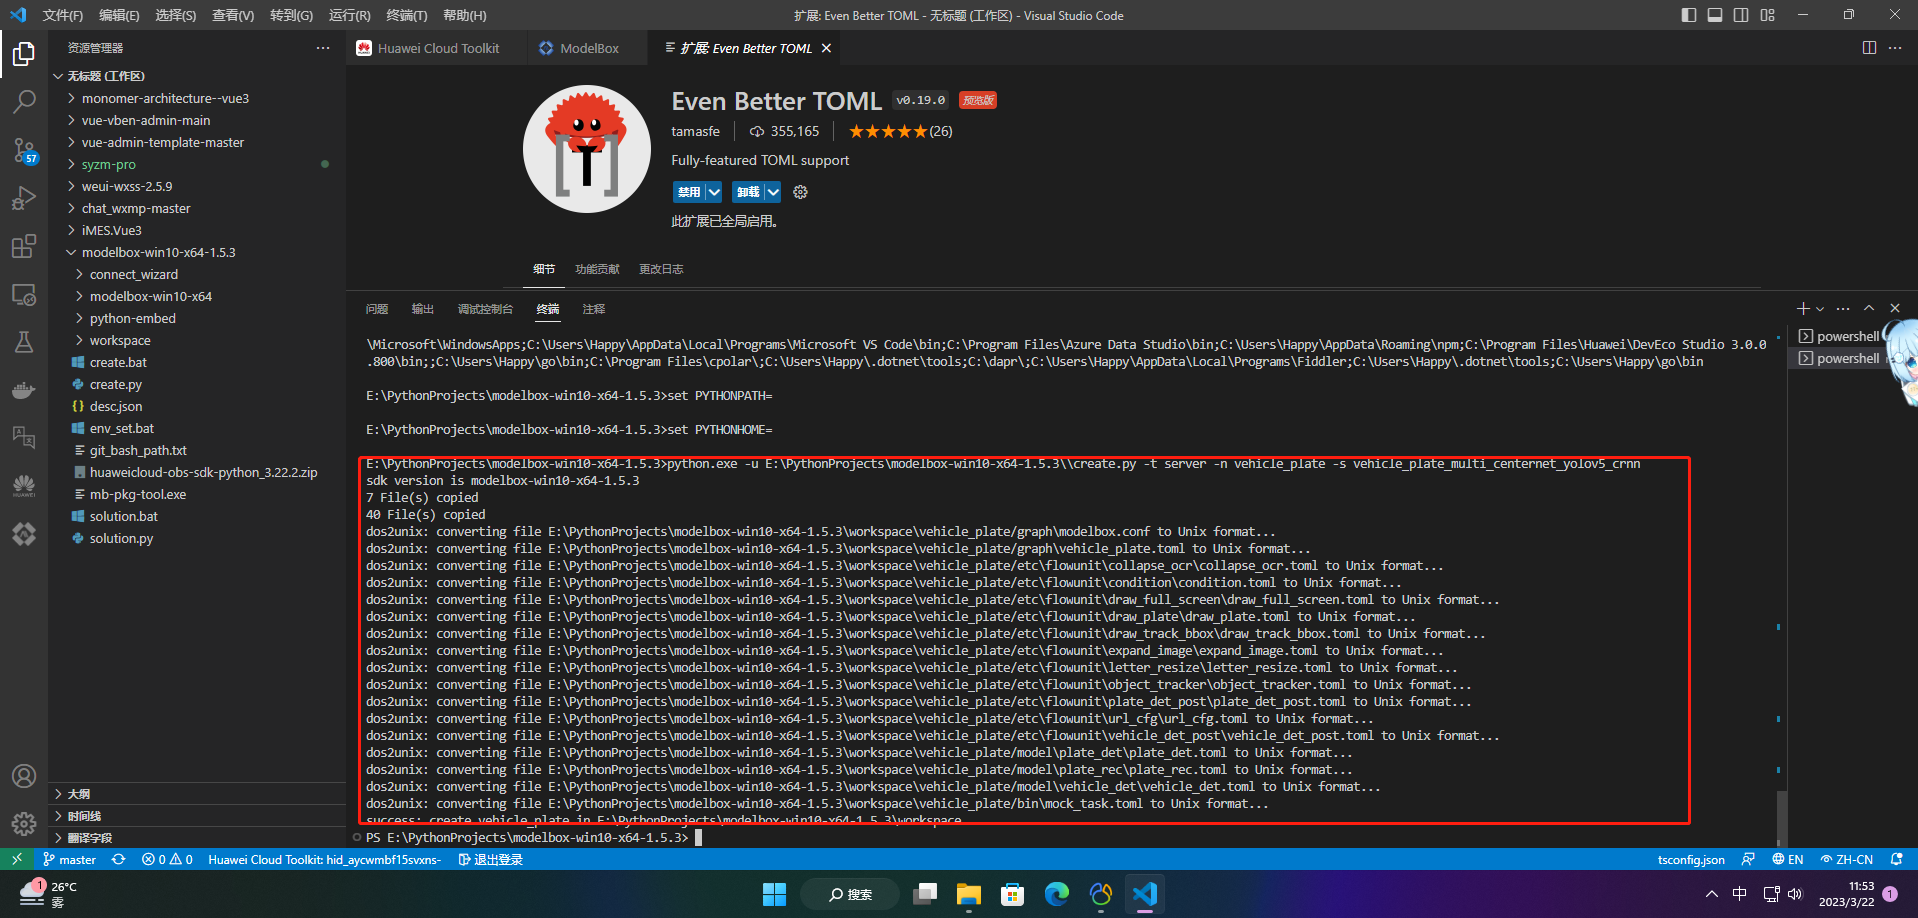This screenshot has height=918, width=1918.
Task: Open the Docker view in activity bar
Action: 24,390
